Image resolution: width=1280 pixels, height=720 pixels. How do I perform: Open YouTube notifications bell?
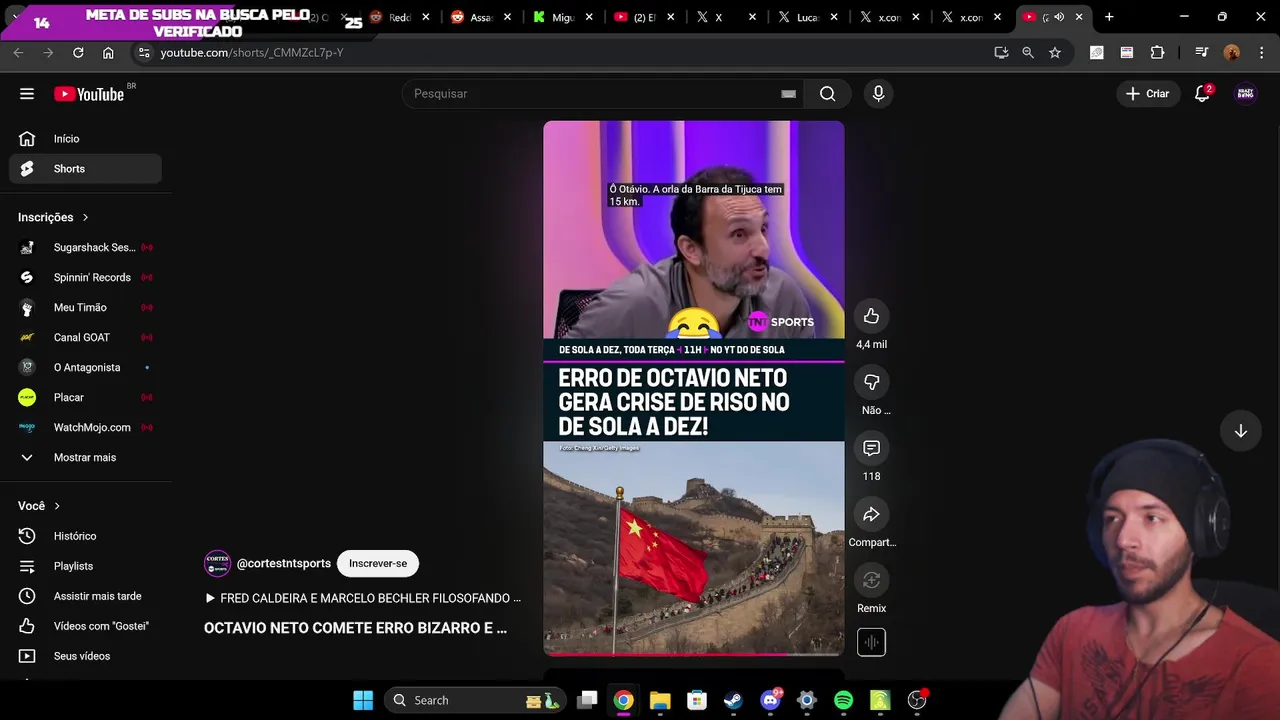[x=1203, y=94]
